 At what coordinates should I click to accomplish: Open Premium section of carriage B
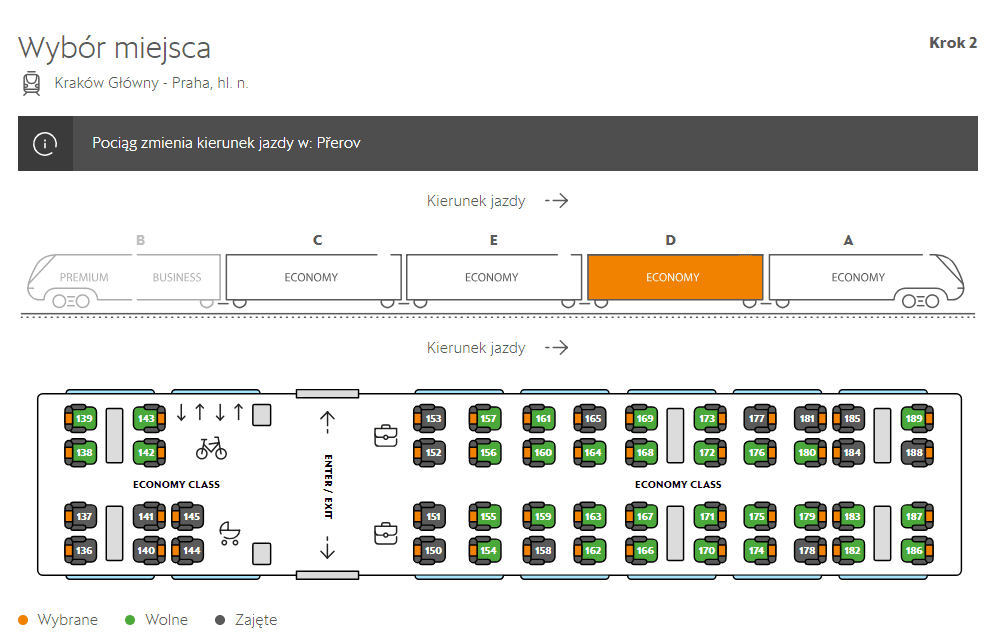(x=84, y=277)
